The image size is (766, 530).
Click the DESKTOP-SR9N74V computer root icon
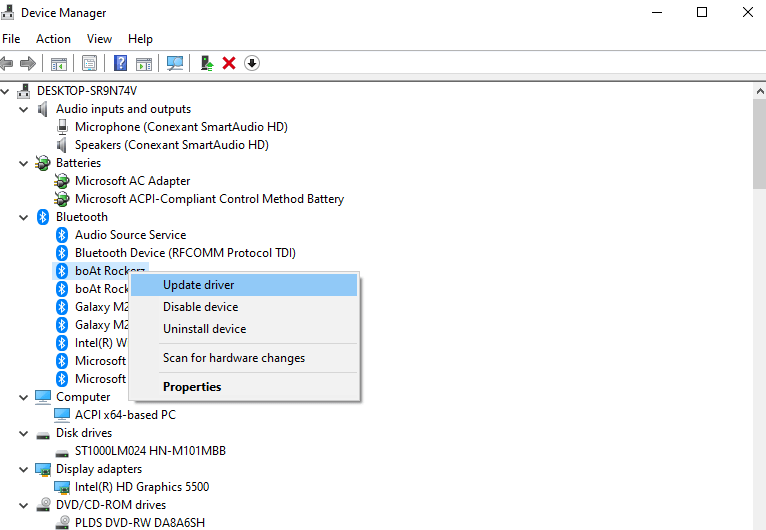coord(23,91)
